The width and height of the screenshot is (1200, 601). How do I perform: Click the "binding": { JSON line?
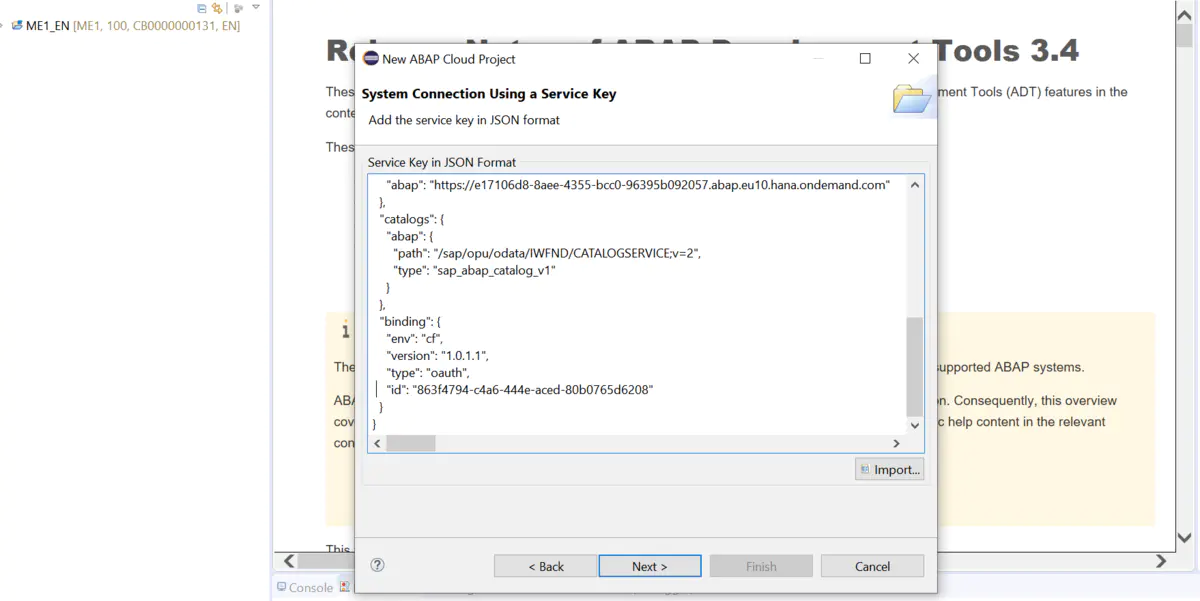point(410,321)
